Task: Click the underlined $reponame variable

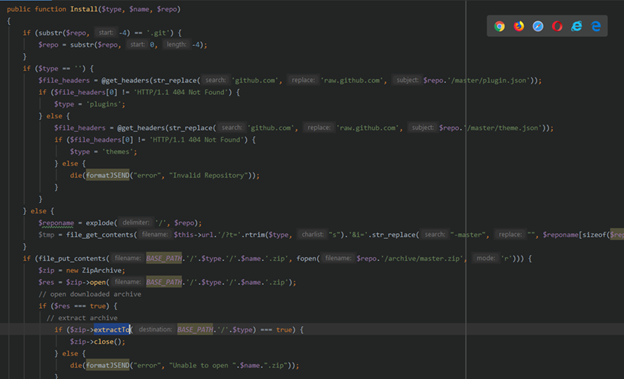Action: 56,223
